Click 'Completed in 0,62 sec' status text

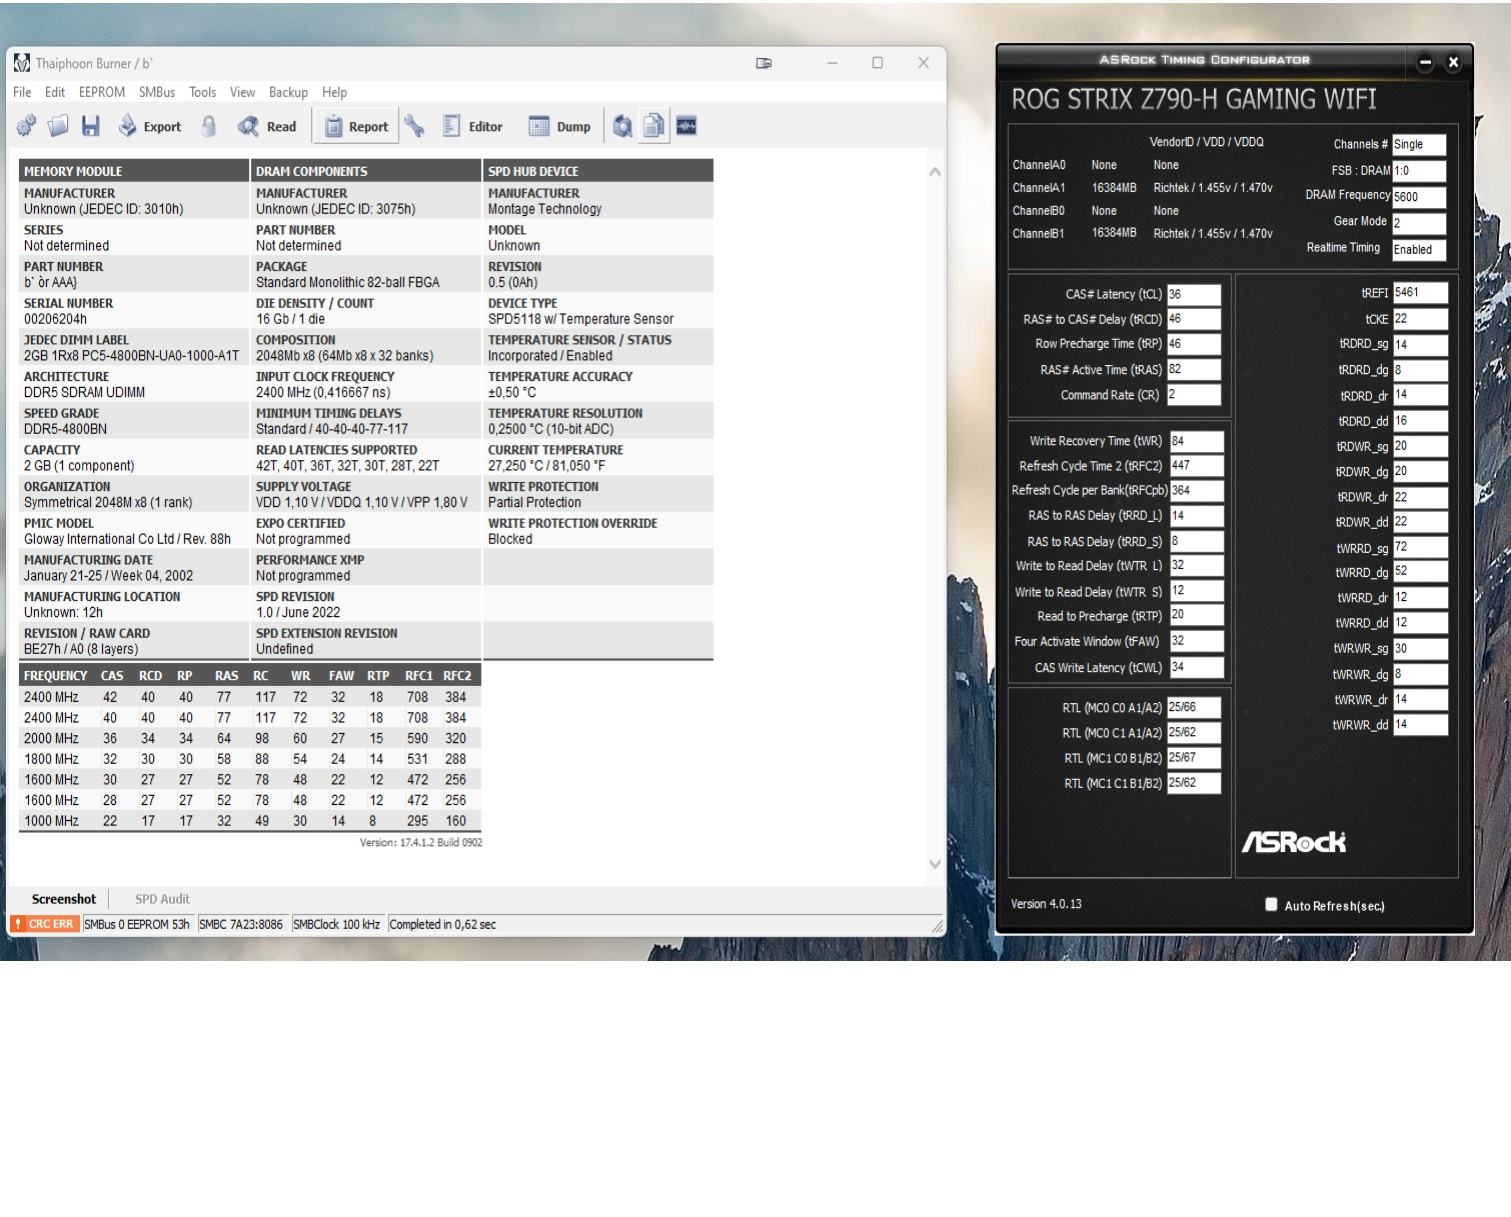click(443, 924)
